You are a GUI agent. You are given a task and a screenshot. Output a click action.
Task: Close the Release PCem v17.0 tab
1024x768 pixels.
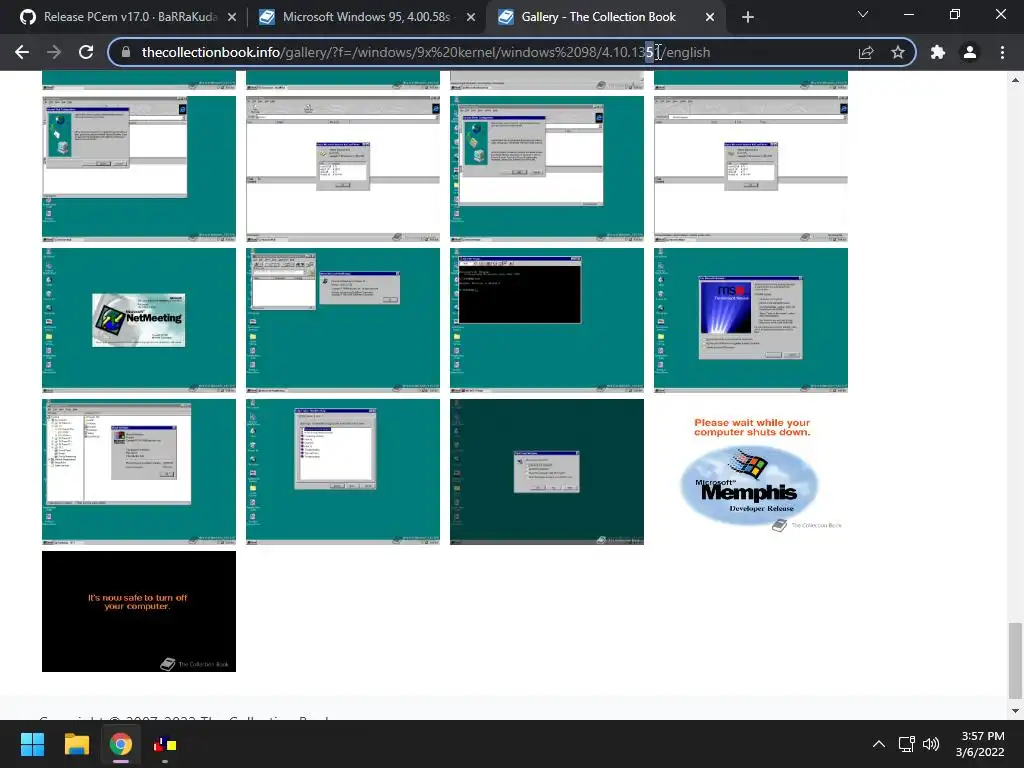232,17
